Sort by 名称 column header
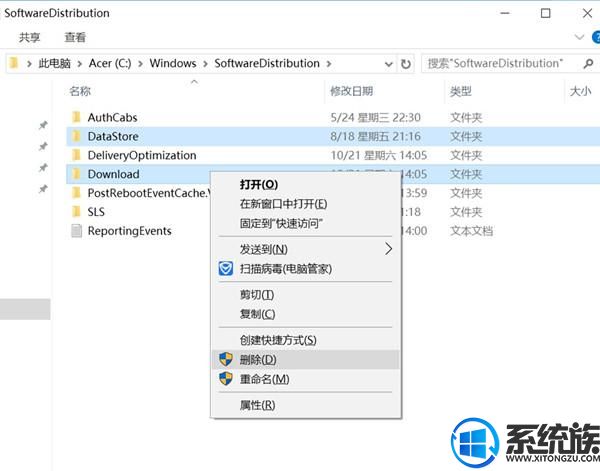 80,91
